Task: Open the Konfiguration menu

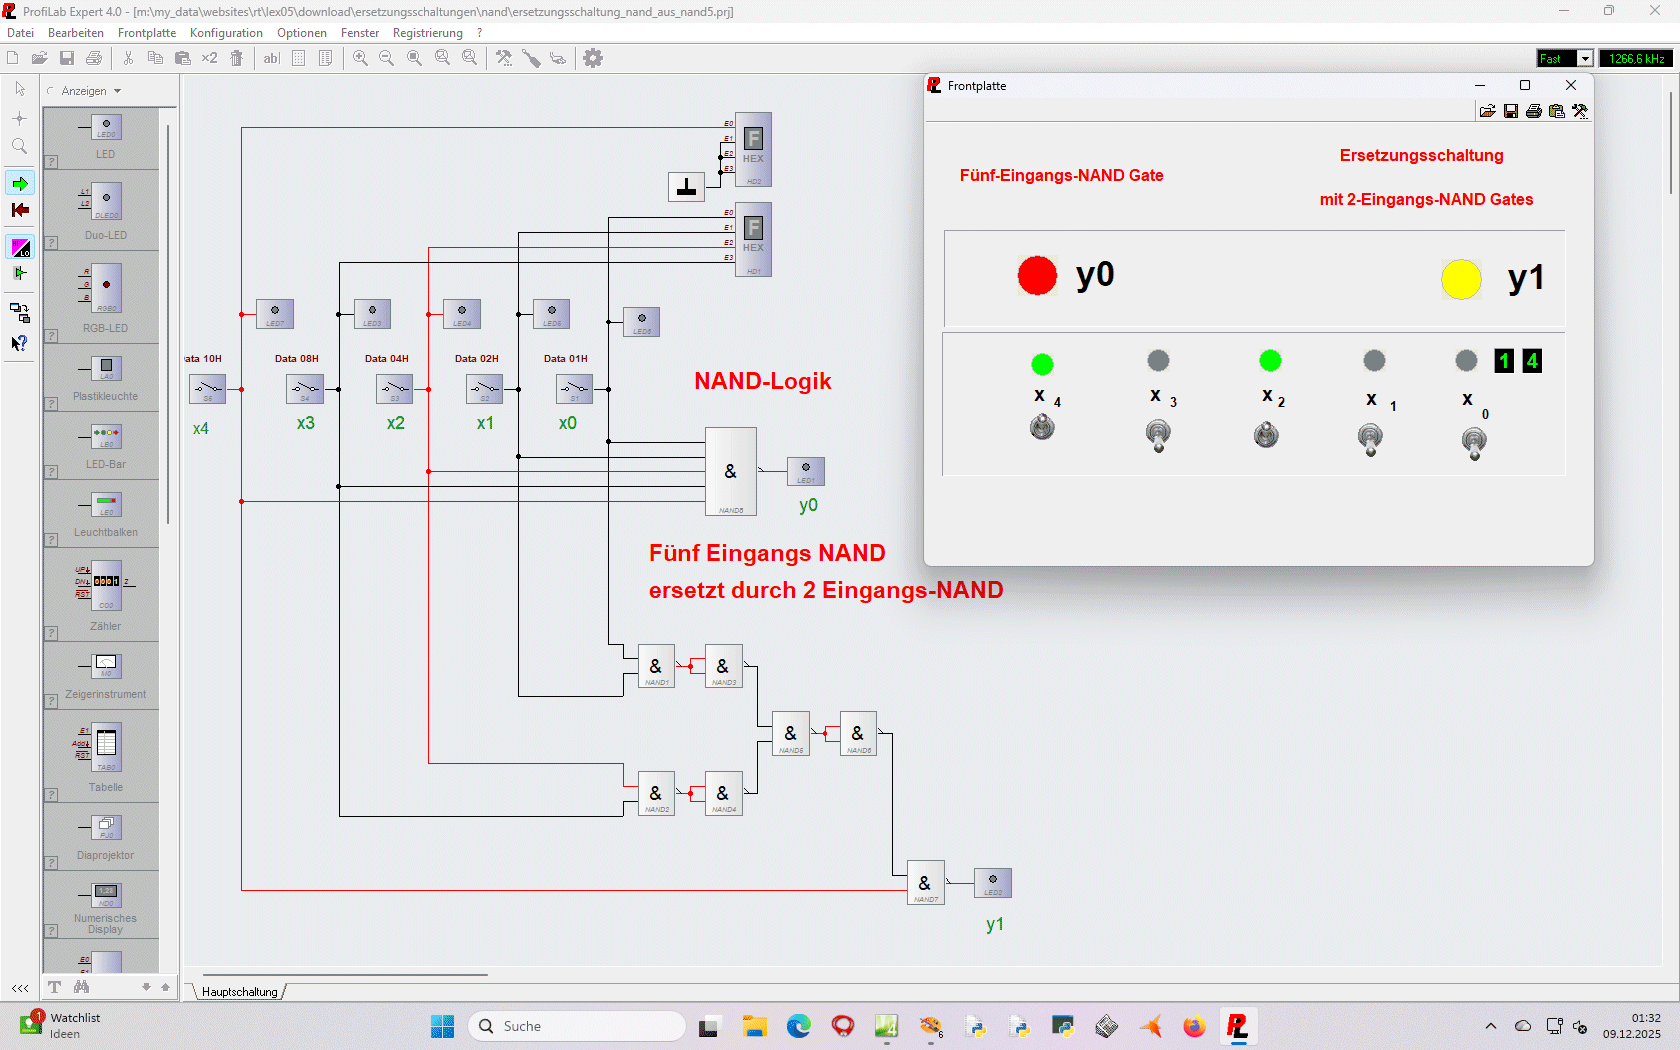Action: [226, 33]
